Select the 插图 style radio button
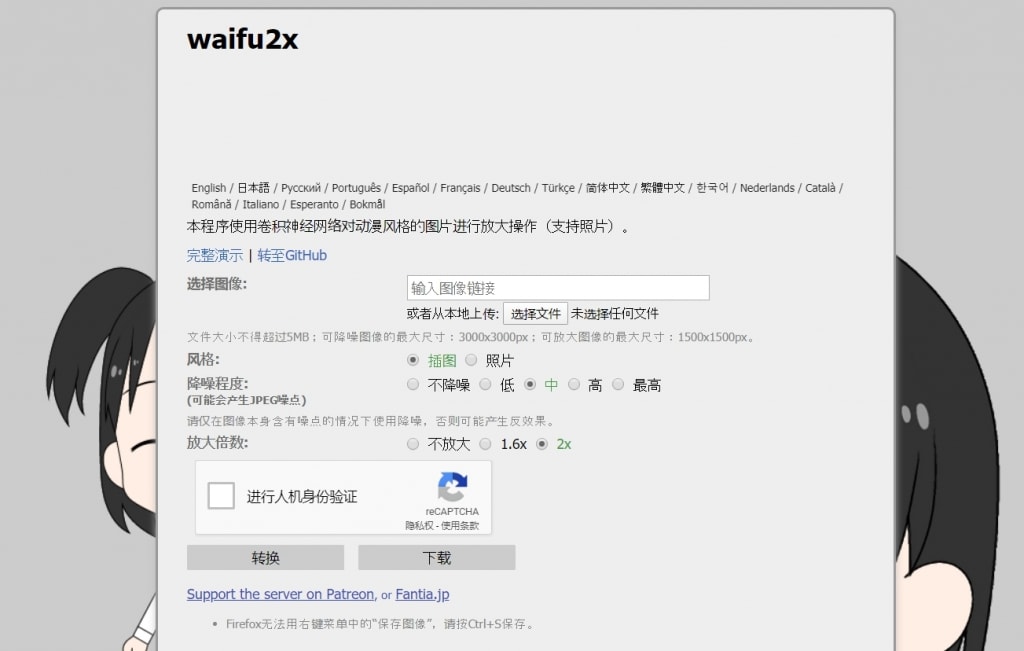Viewport: 1024px width, 651px height. [x=413, y=360]
